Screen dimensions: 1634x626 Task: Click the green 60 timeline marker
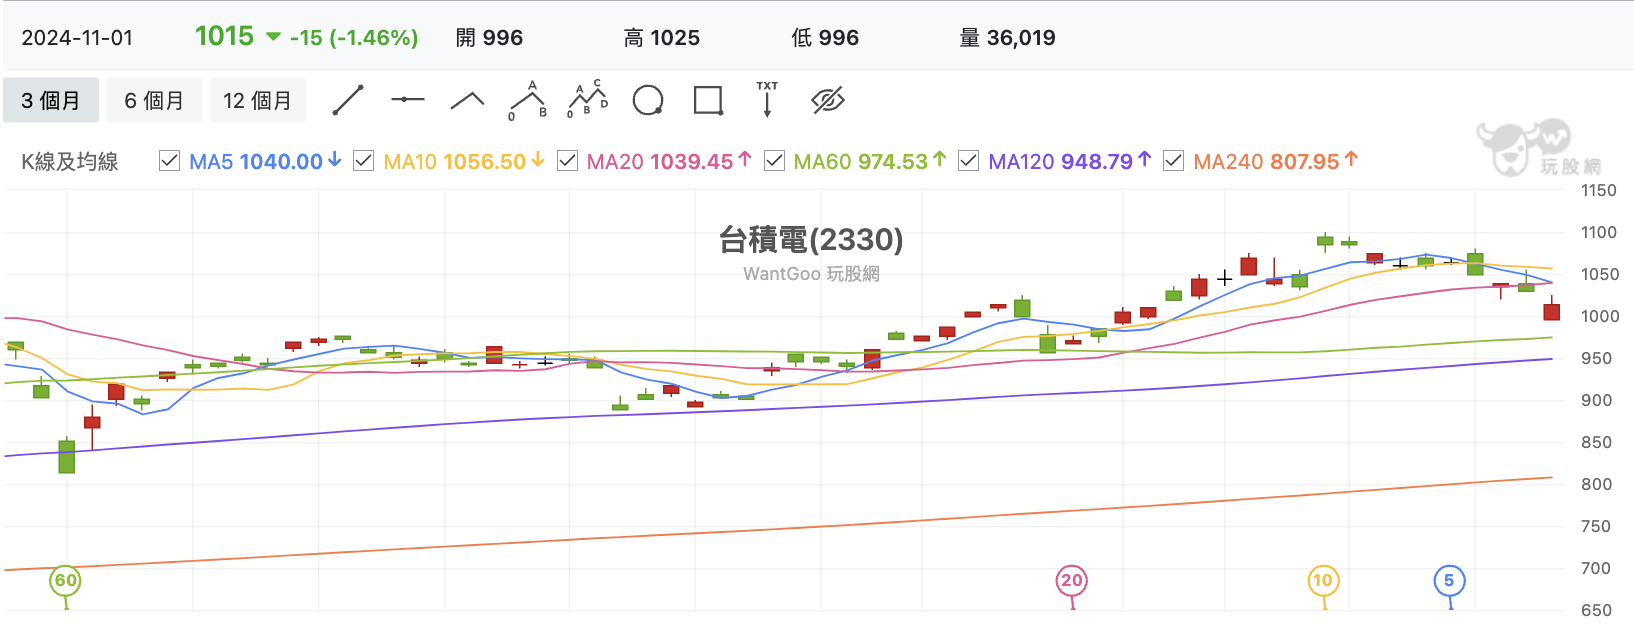click(x=66, y=581)
